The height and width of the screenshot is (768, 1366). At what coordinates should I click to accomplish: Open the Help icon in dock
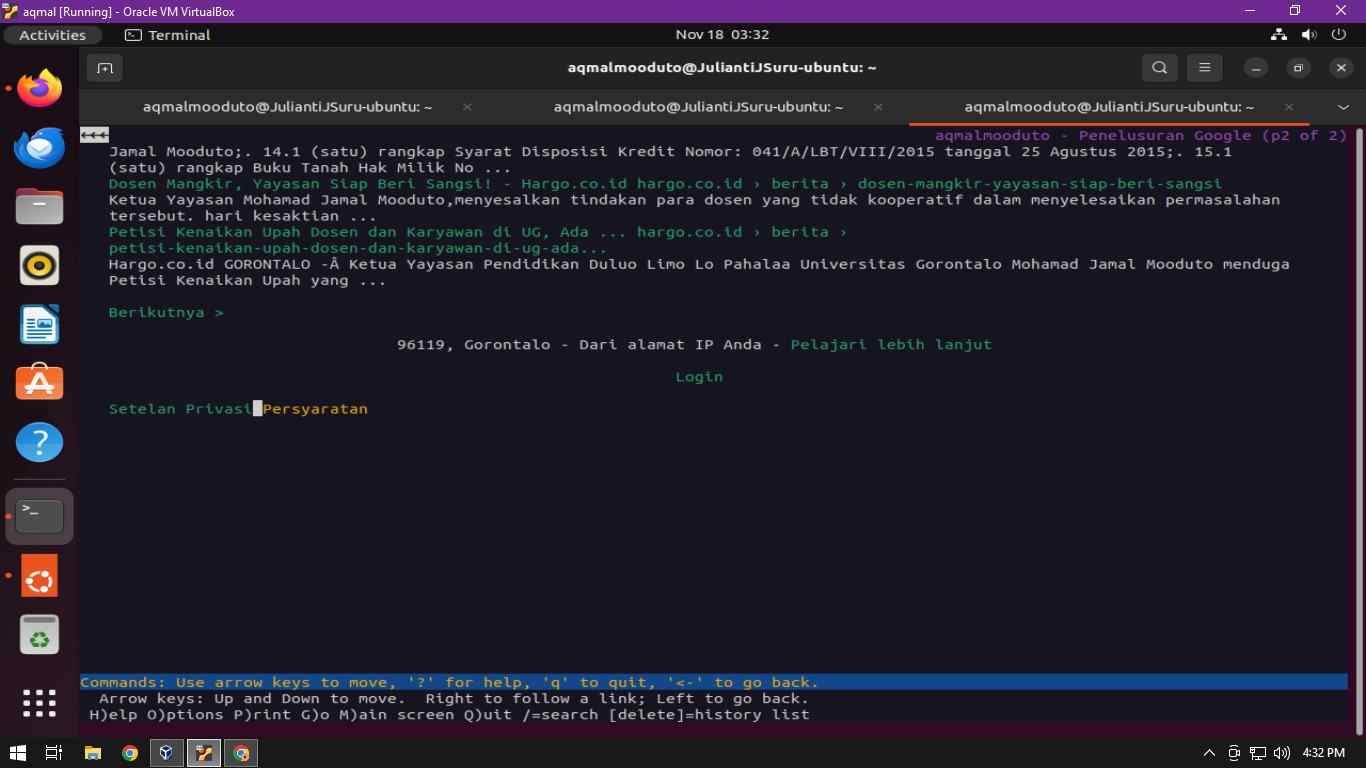(x=40, y=442)
